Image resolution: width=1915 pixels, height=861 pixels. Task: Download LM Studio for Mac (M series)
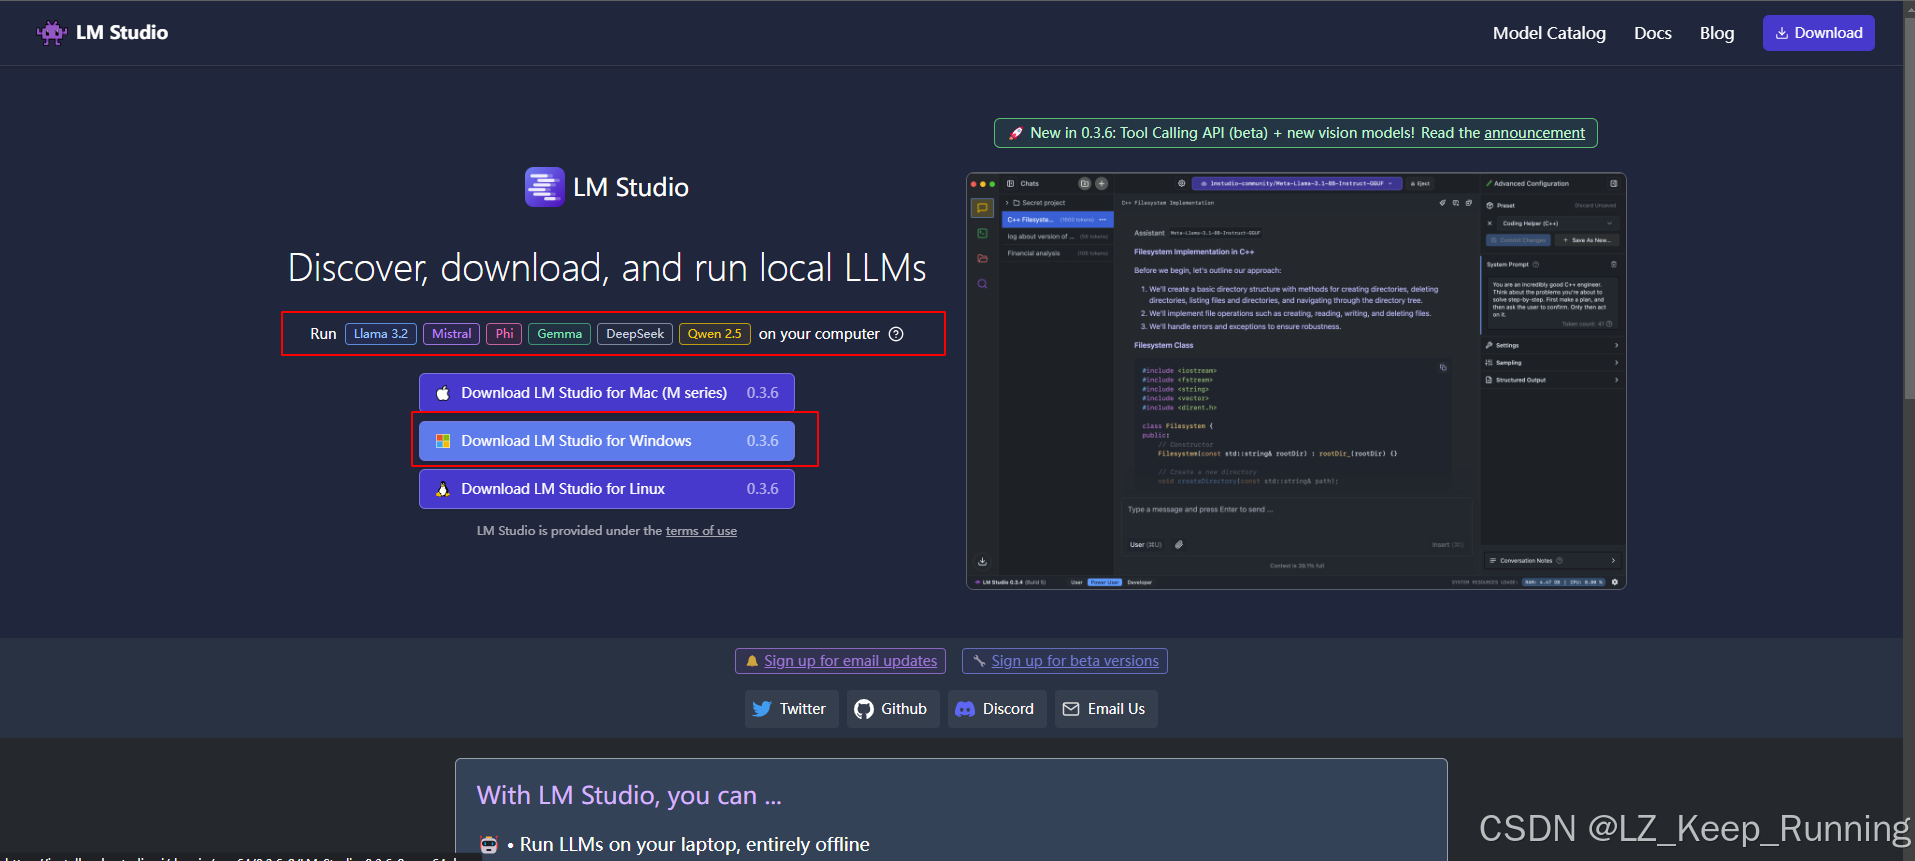pos(607,393)
